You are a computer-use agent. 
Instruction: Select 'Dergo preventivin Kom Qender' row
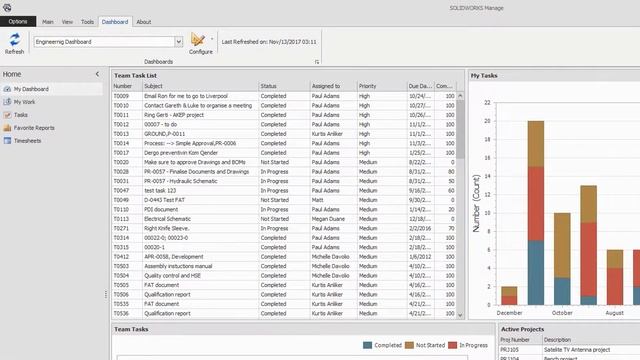pyautogui.click(x=284, y=153)
